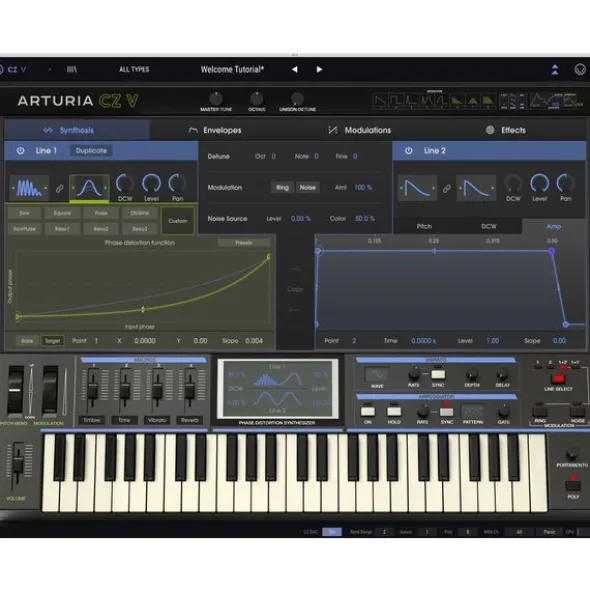590x591 pixels.
Task: Select next waveform arrow for Line 2 second wave
Action: [492, 188]
